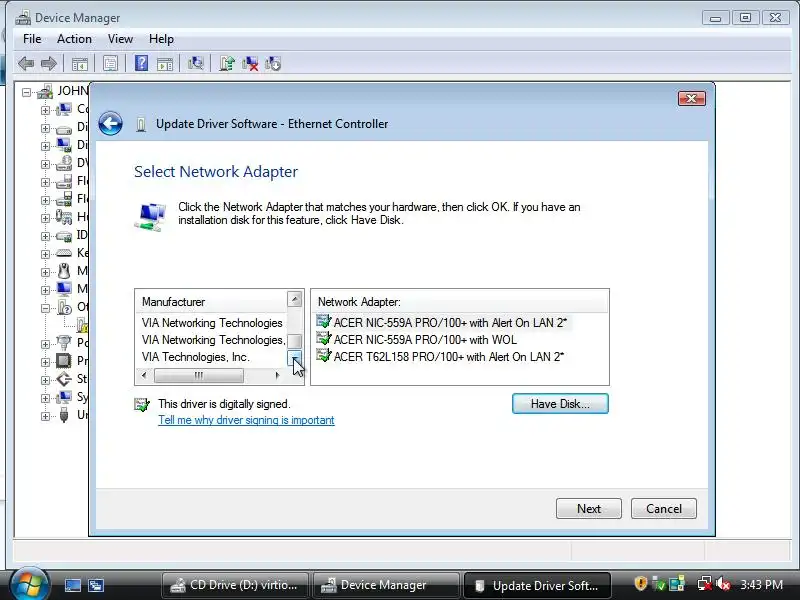Screen dimensions: 800x600
Task: Click the Manufacturer list horizontal scroll thumb
Action: point(199,376)
